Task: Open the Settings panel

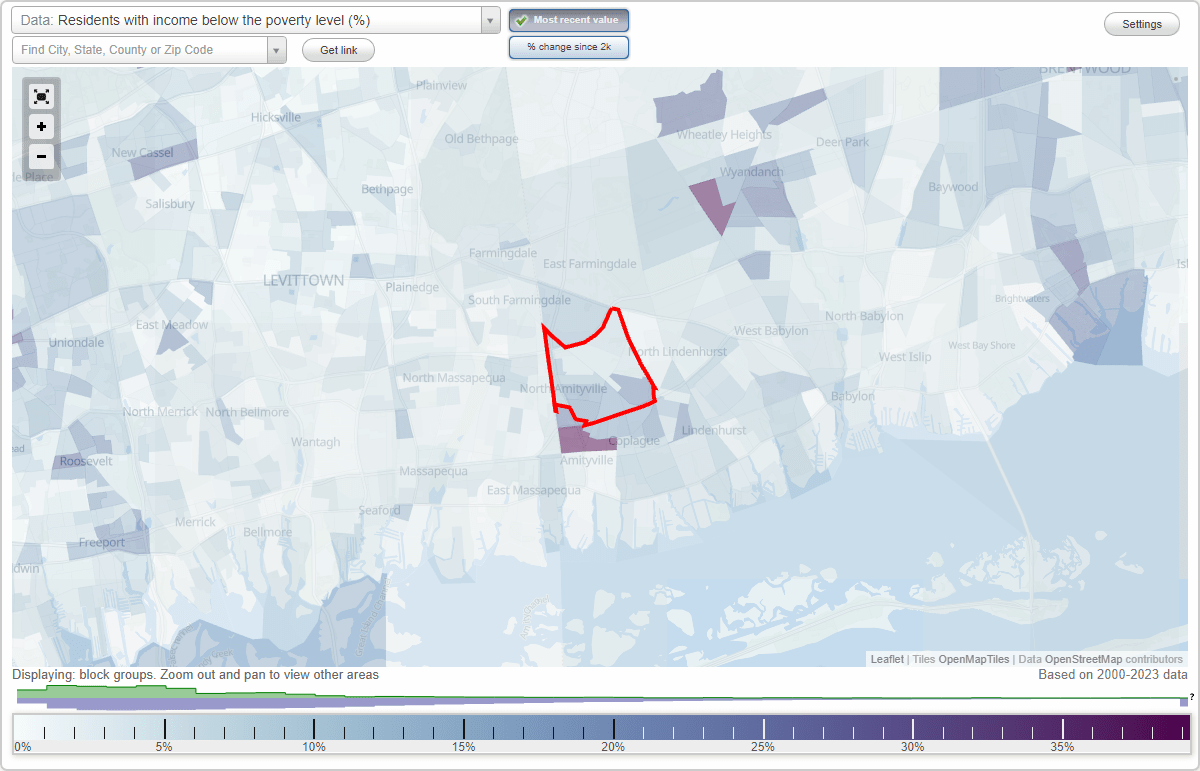Action: point(1141,23)
